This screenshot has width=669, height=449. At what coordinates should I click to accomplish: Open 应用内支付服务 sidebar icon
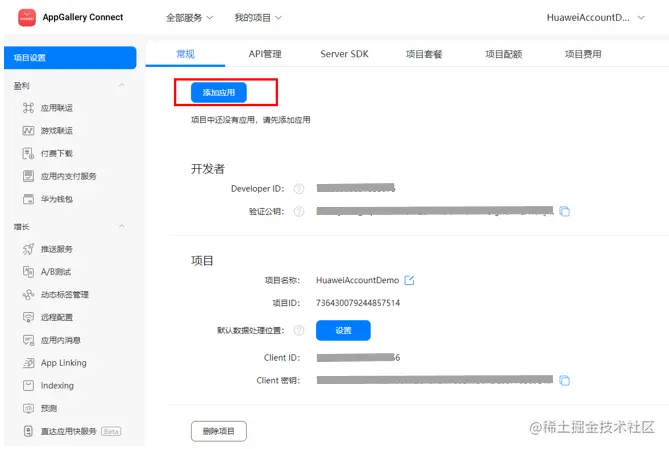pos(28,176)
